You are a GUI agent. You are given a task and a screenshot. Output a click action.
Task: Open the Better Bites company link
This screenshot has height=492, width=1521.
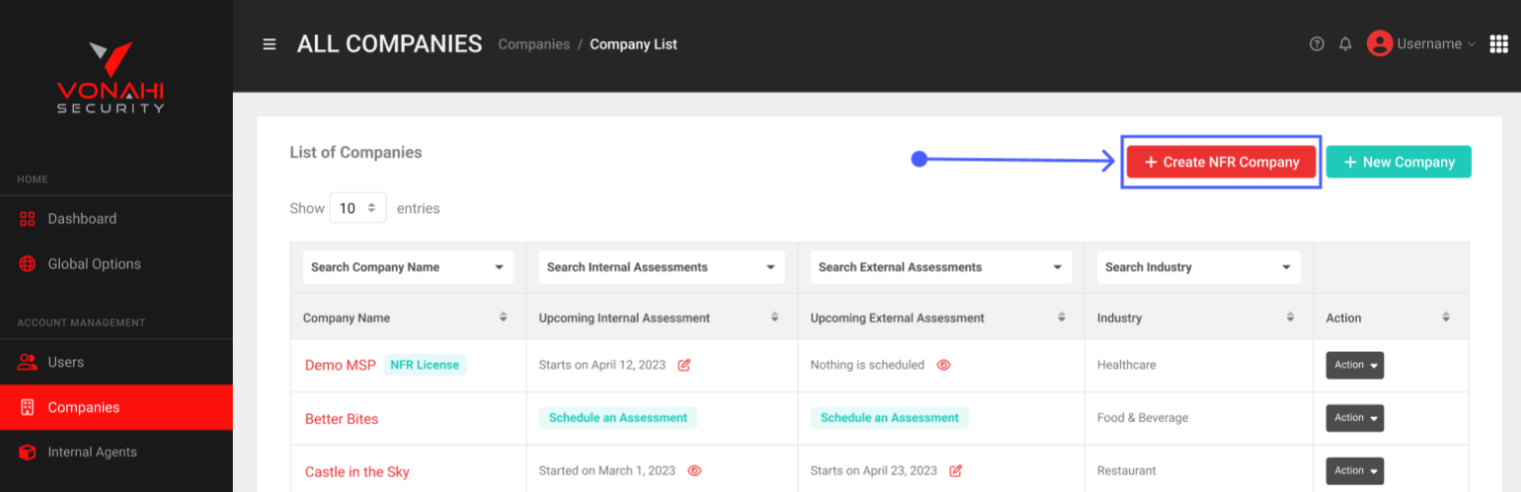pos(342,419)
